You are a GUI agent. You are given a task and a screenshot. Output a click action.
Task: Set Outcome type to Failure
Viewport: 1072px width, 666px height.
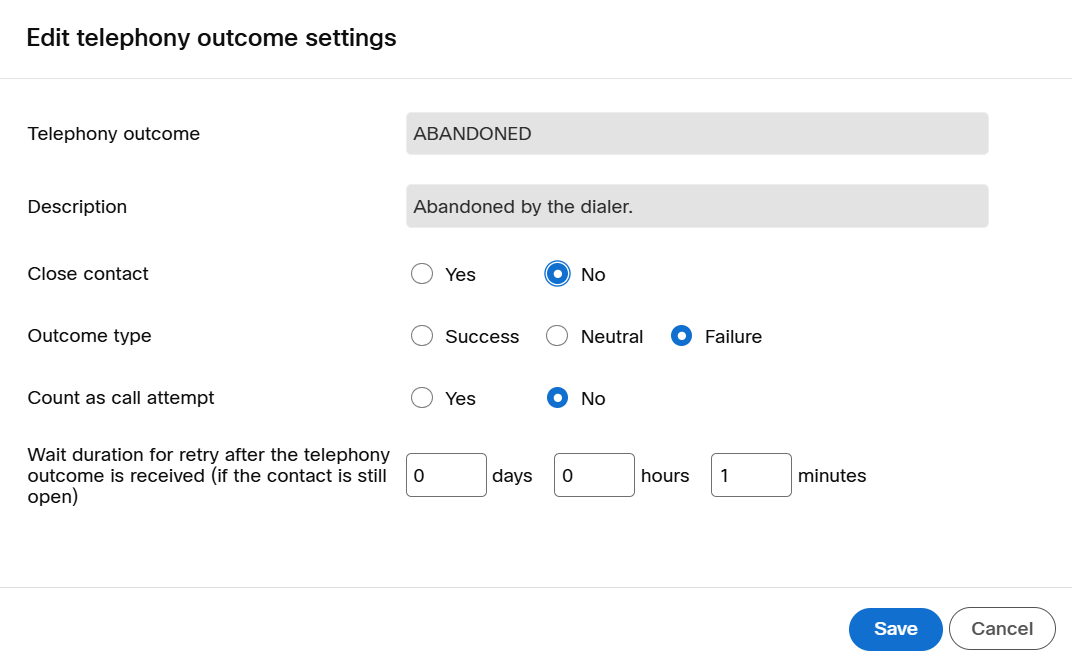(681, 336)
